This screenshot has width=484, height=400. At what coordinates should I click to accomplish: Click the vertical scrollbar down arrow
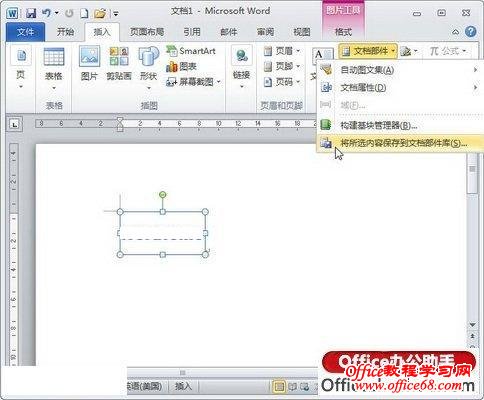[x=472, y=324]
